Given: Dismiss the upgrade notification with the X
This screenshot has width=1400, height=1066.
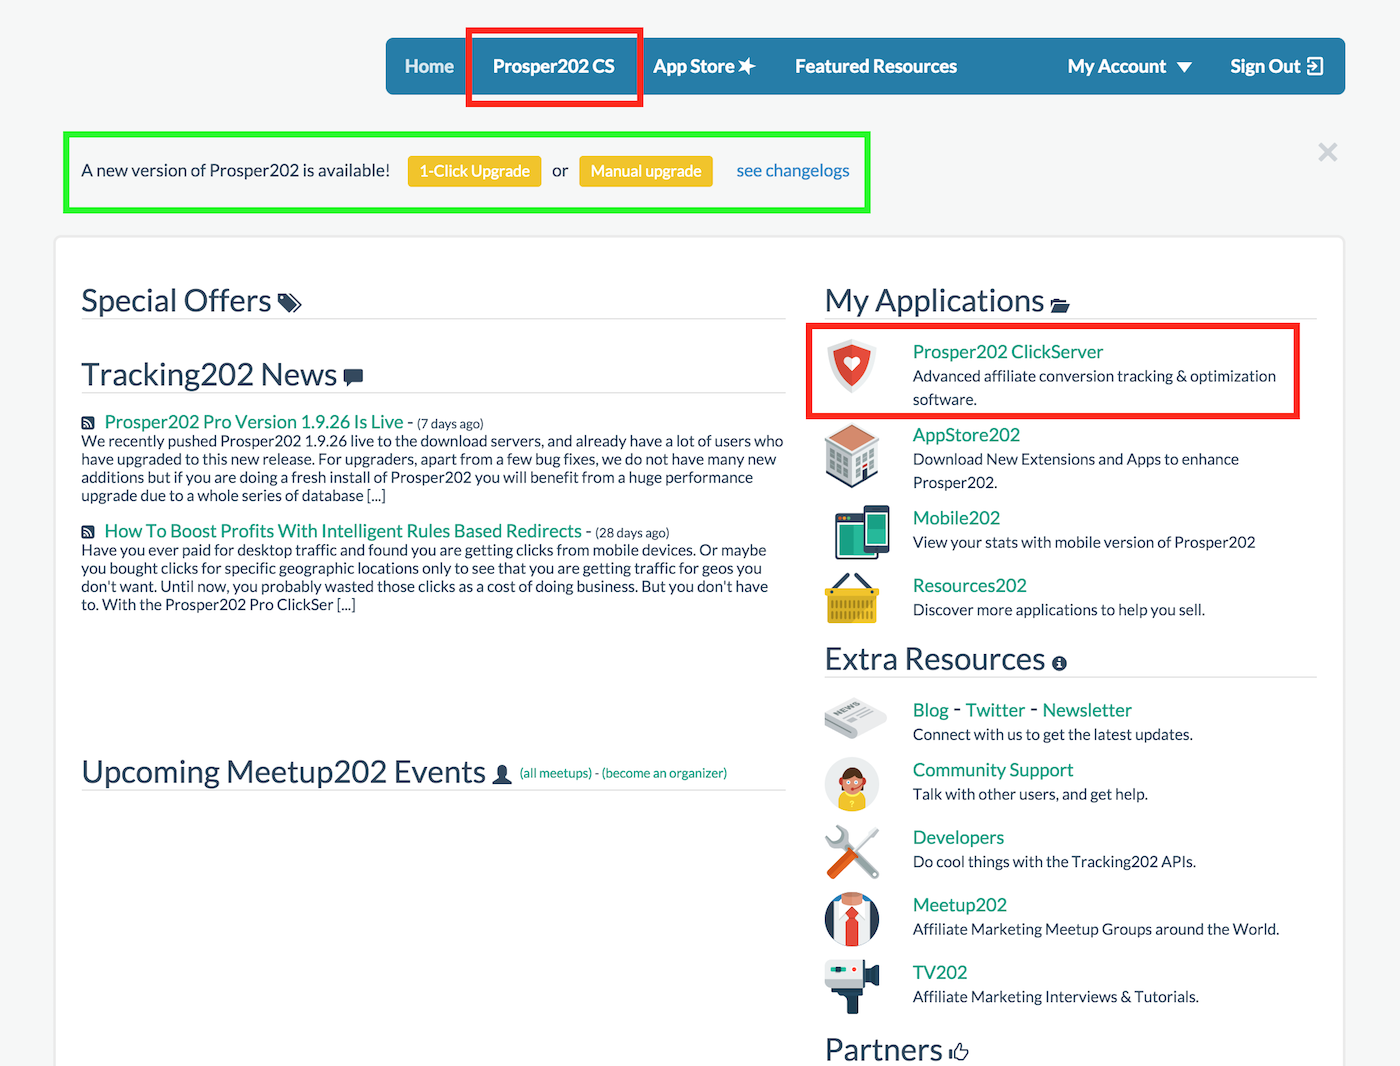Looking at the screenshot, I should tap(1327, 152).
